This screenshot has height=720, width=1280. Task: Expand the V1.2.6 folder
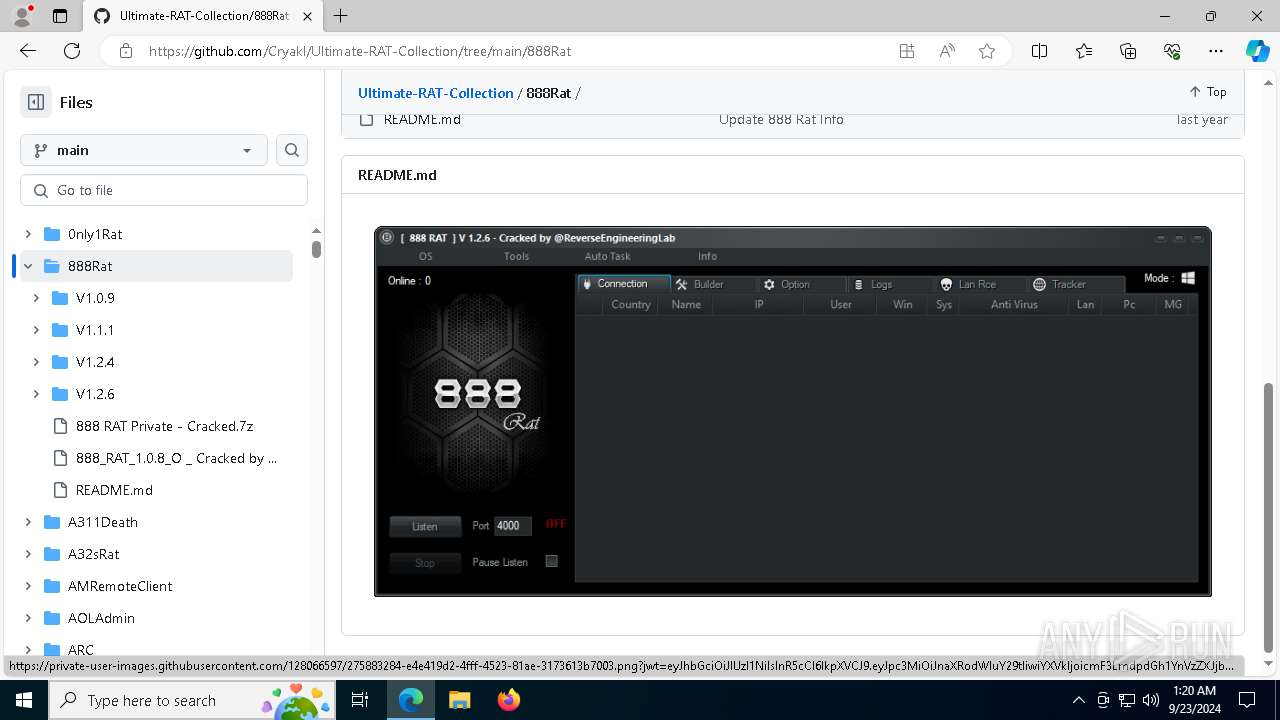36,394
